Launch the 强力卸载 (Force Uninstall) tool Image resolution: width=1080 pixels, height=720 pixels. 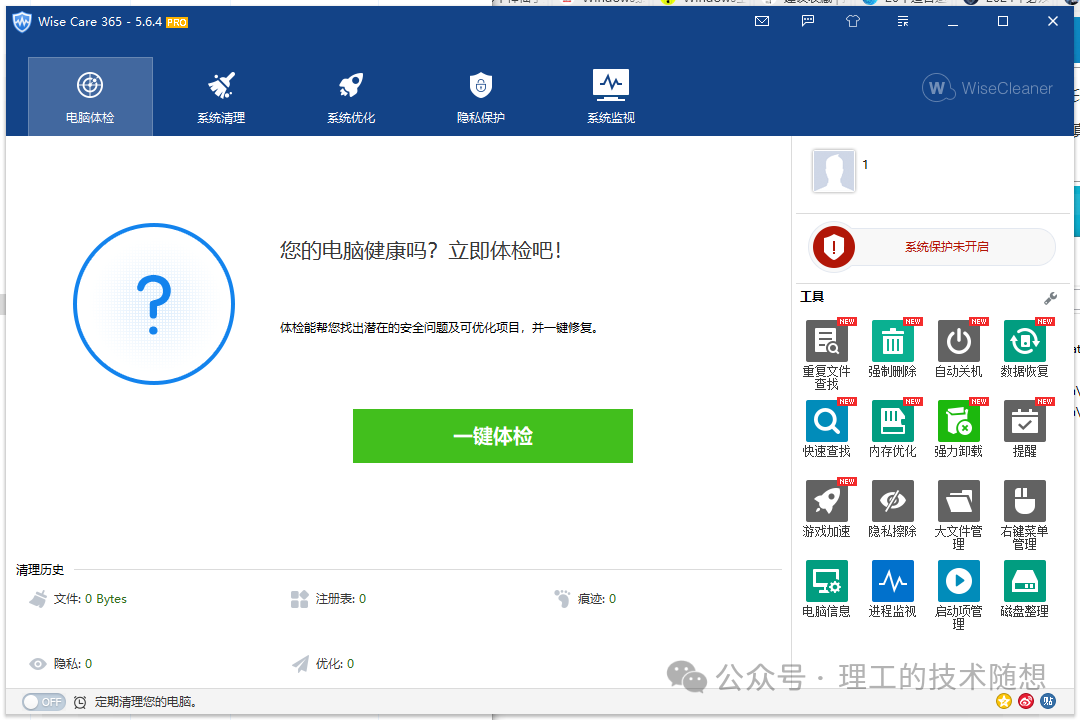[x=958, y=421]
